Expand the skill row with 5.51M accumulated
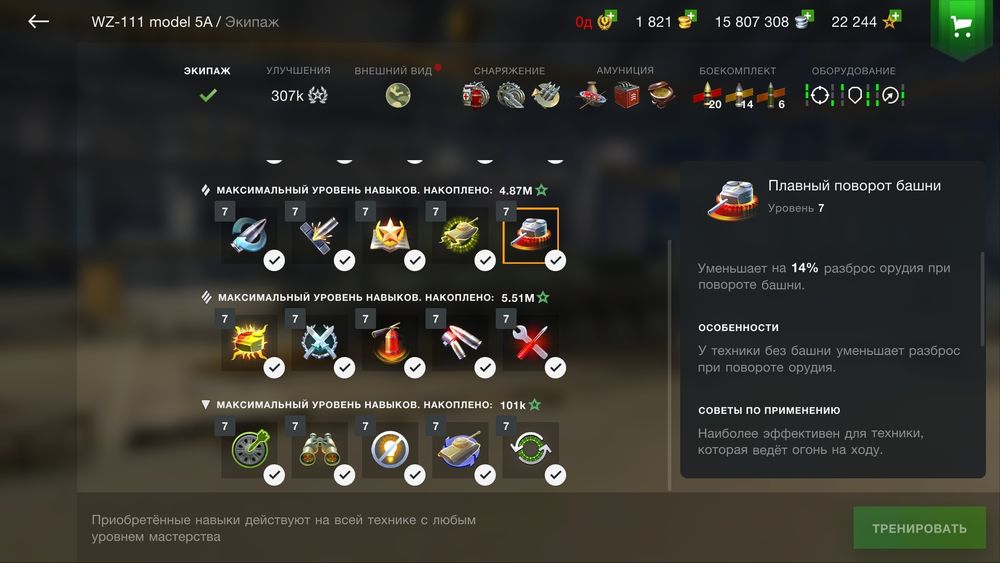Viewport: 1000px width, 563px height. tap(206, 297)
